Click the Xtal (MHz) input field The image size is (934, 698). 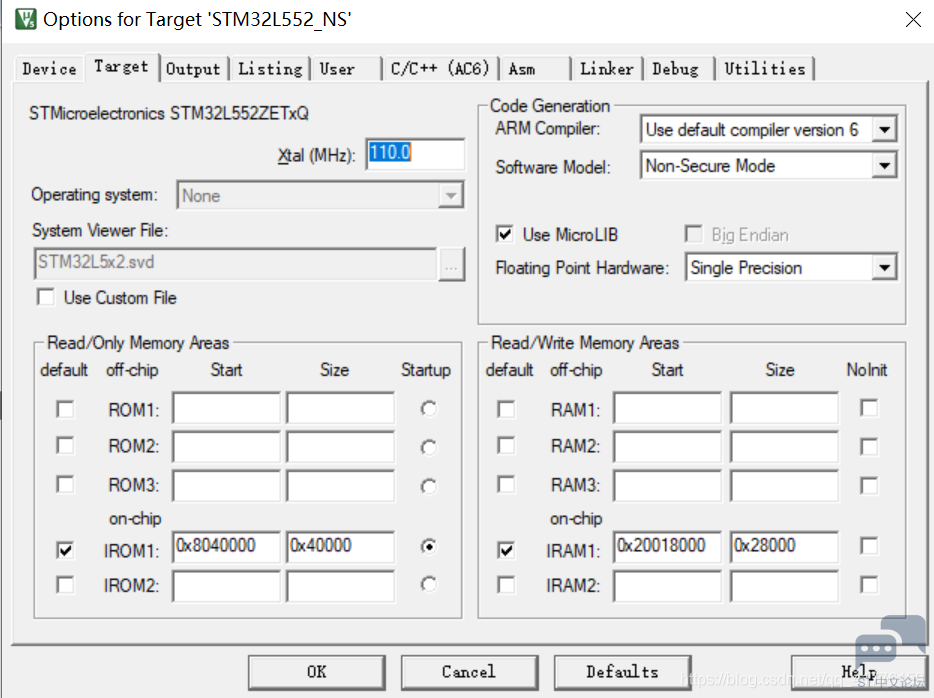pos(415,154)
